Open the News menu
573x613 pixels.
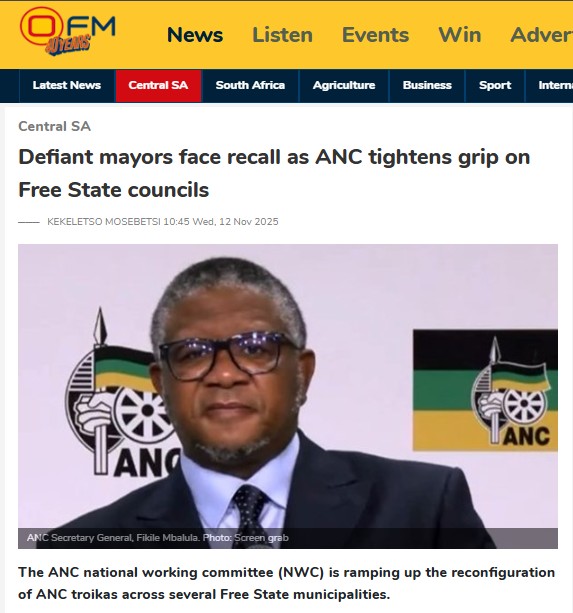click(x=195, y=35)
